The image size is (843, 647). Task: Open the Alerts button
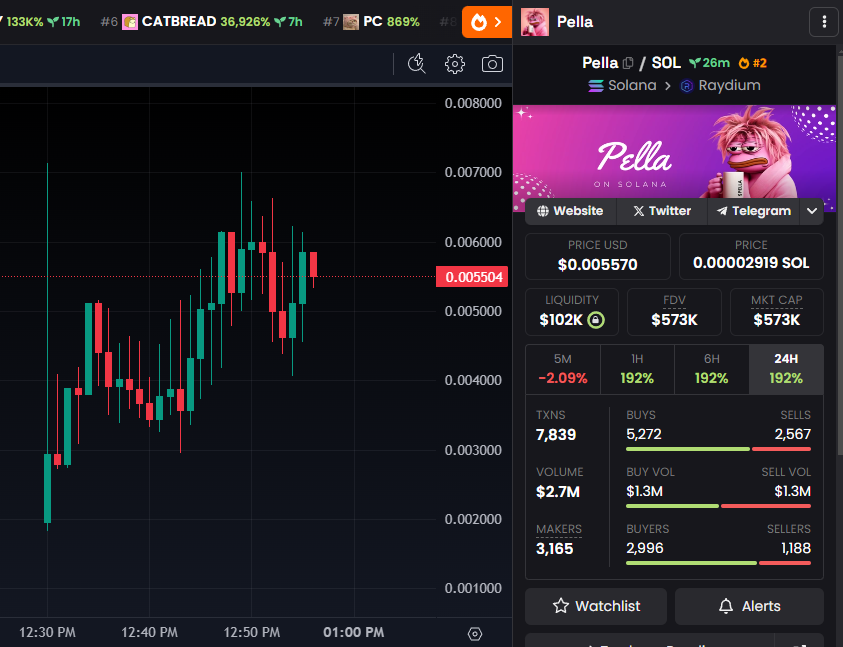(749, 606)
